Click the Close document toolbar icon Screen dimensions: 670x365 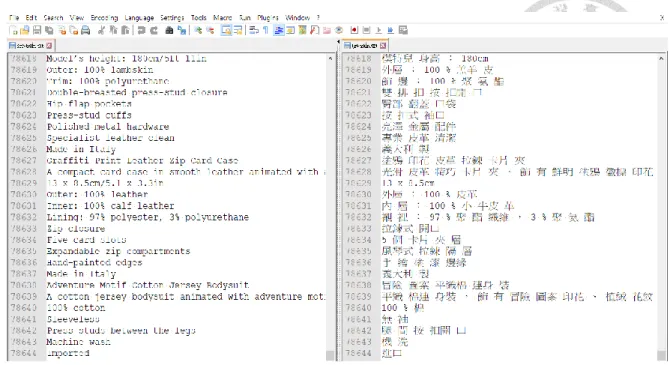[62, 30]
